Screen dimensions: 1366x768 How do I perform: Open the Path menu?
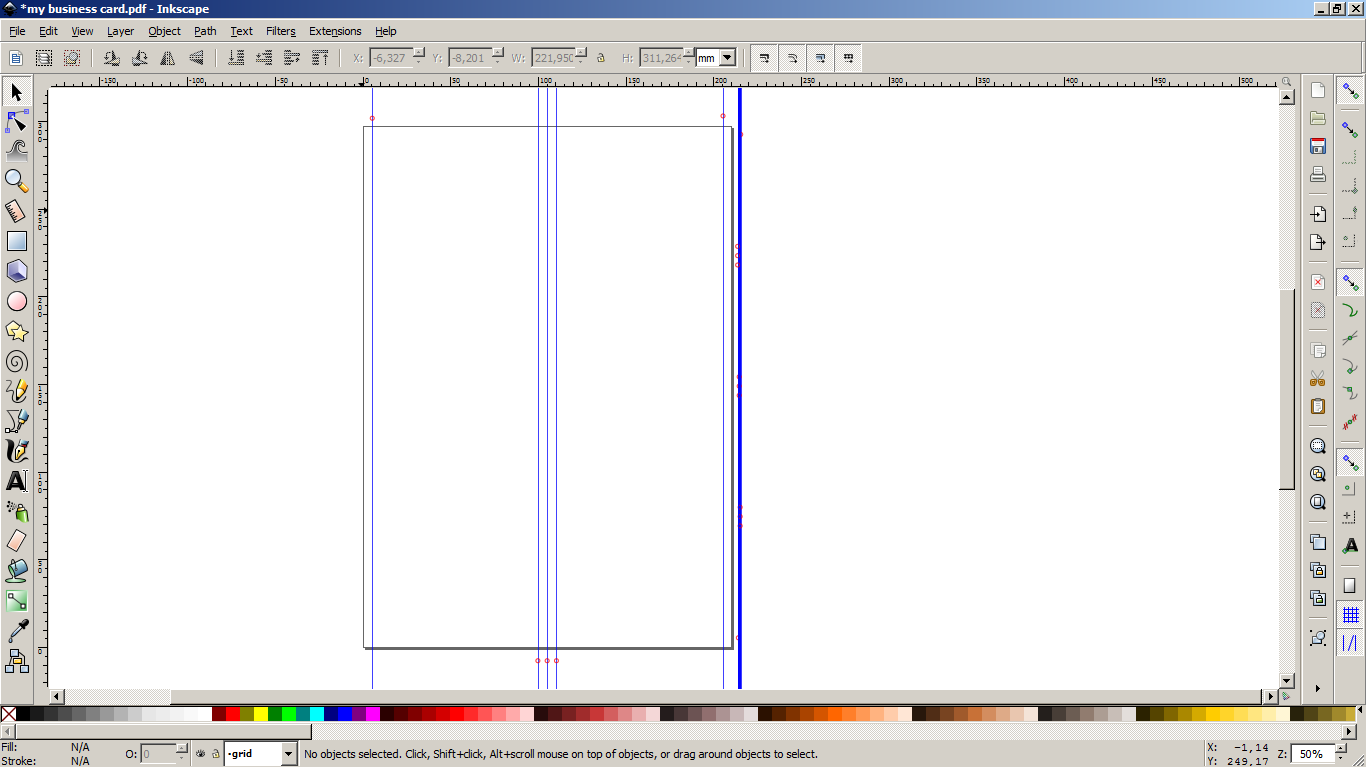click(x=205, y=31)
